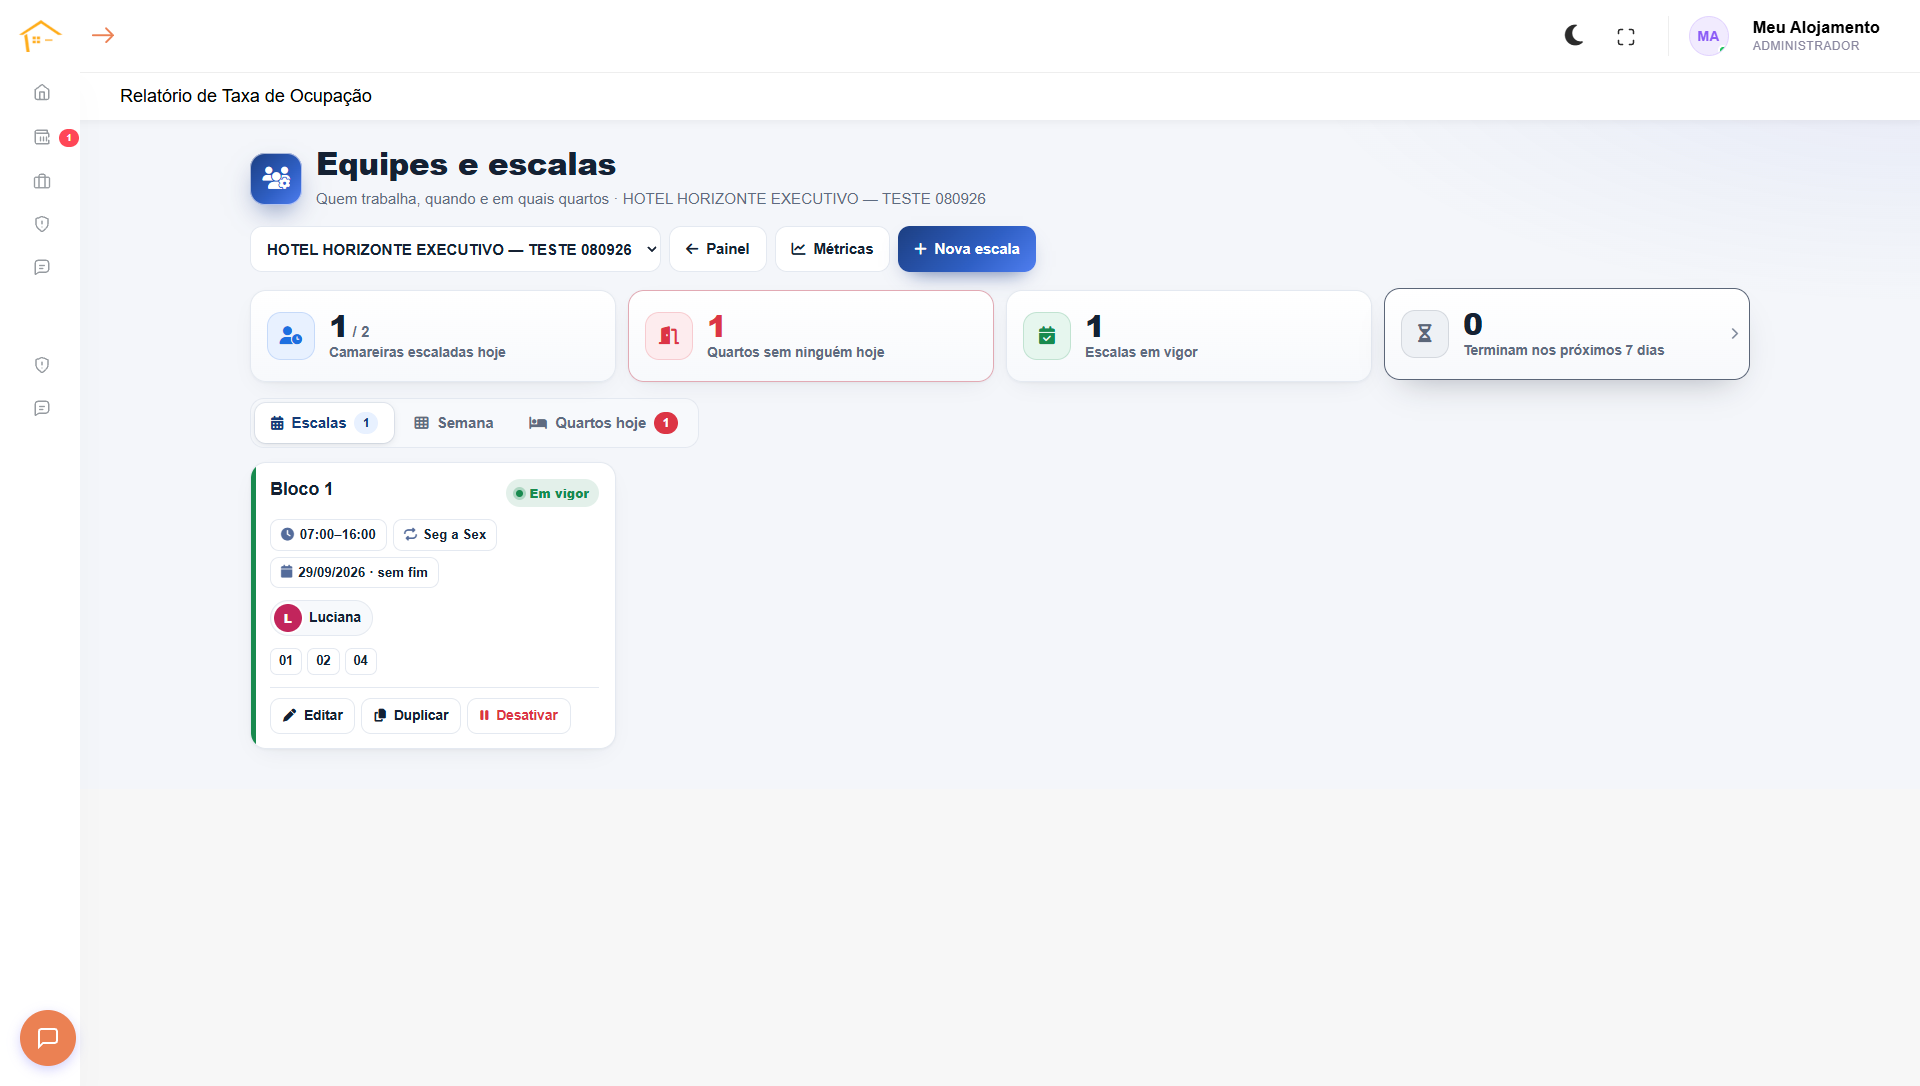The width and height of the screenshot is (1920, 1086).
Task: Click the hourglass icon on the 7 dias card
Action: pos(1425,334)
